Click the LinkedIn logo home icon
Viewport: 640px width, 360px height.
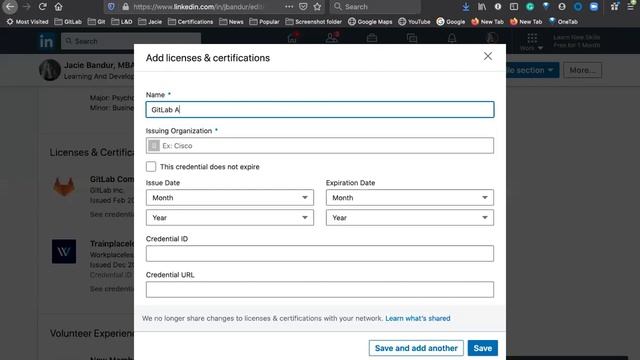pos(46,41)
